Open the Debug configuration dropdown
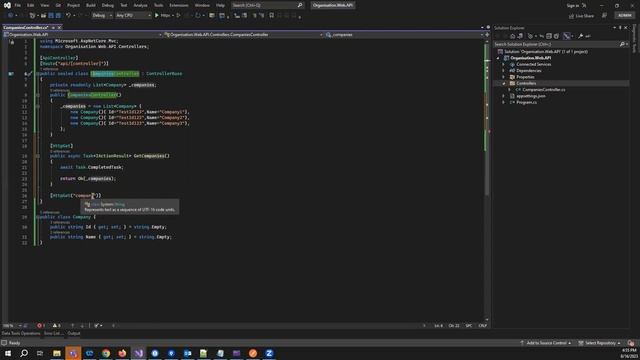Viewport: 640px width, 360px height. [102, 16]
